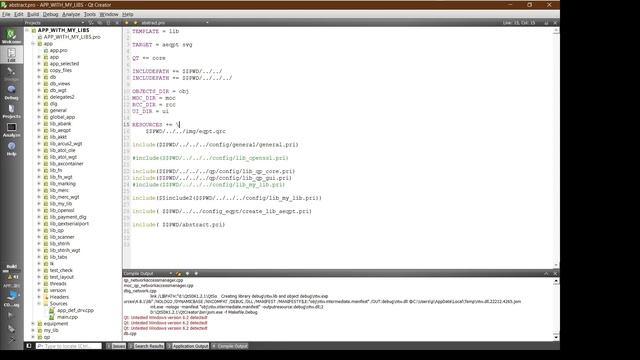Click the Compile Output vertical scrollbar
Screen dimensions: 640x360
(x=556, y=309)
